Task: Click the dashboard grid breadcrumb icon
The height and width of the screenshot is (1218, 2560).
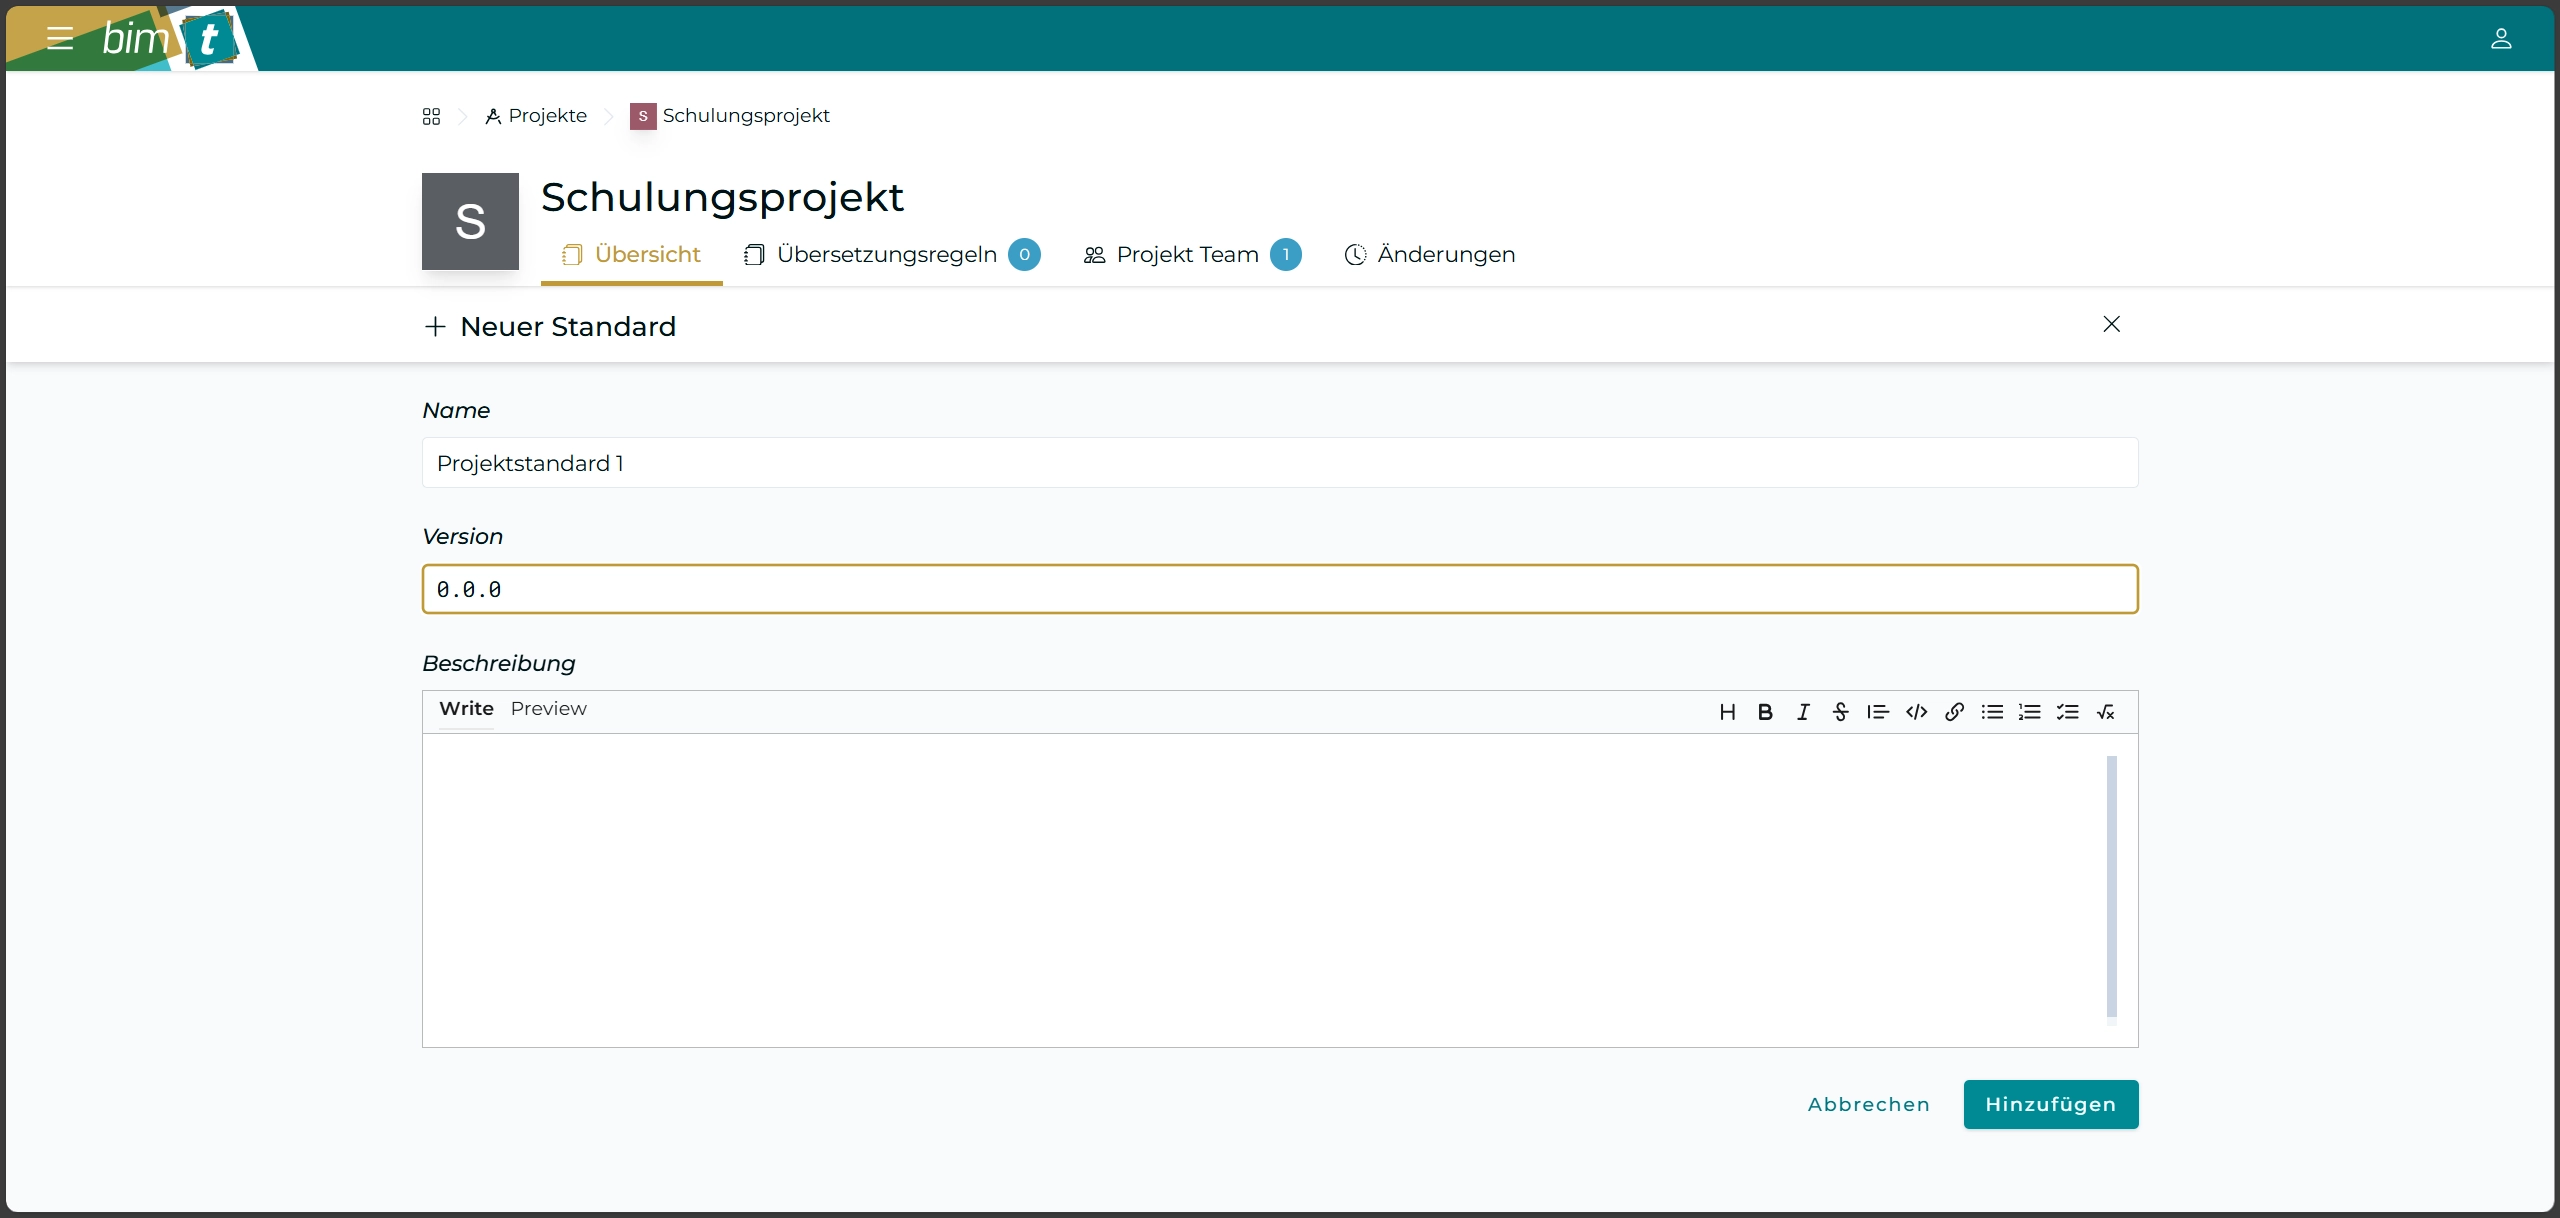Action: [431, 116]
